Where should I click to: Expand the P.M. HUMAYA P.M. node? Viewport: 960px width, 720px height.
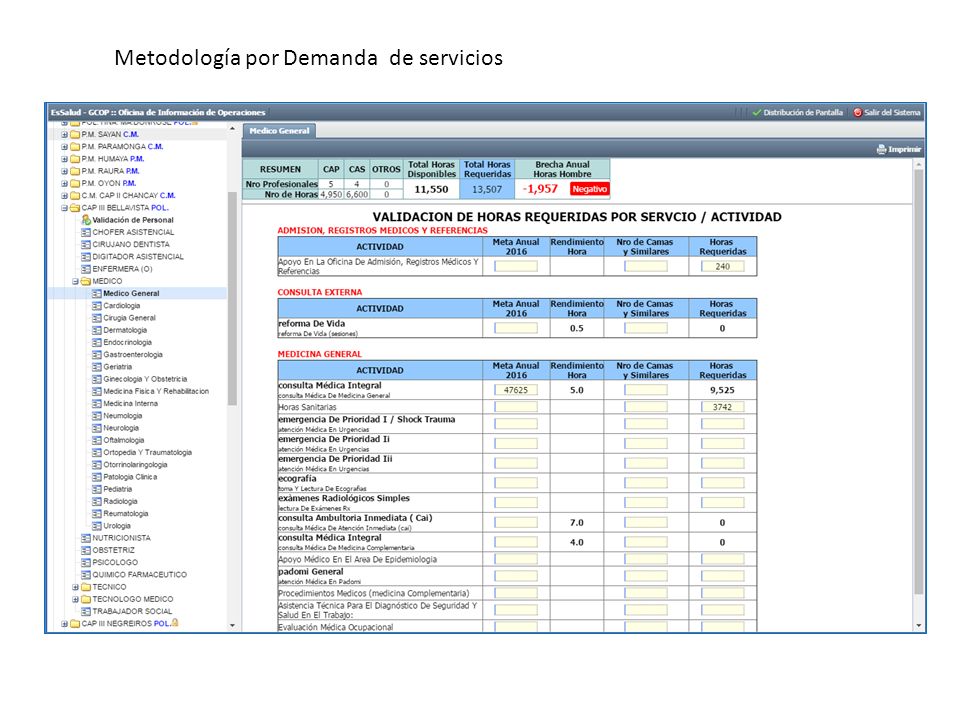click(x=64, y=159)
